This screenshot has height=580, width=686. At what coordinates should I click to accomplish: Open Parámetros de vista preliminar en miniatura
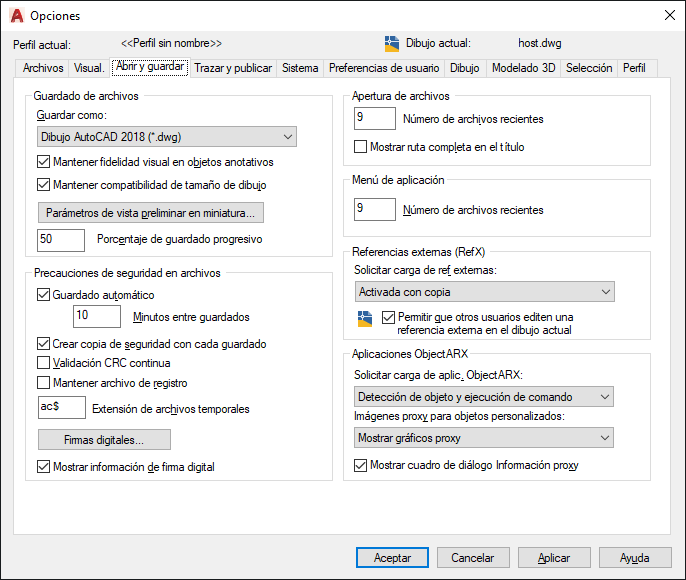click(150, 213)
